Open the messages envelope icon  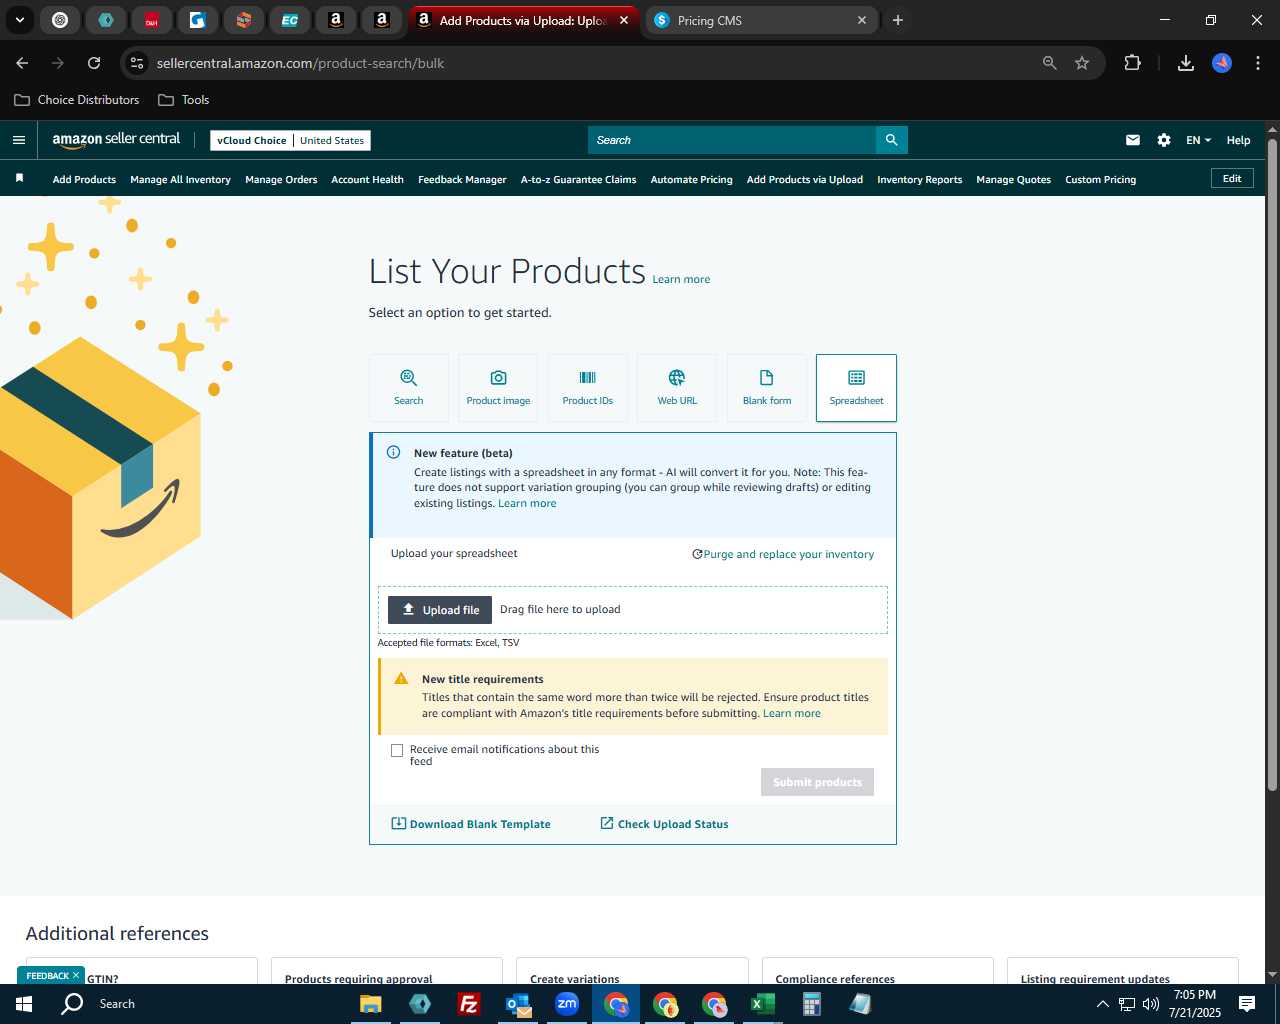tap(1132, 140)
